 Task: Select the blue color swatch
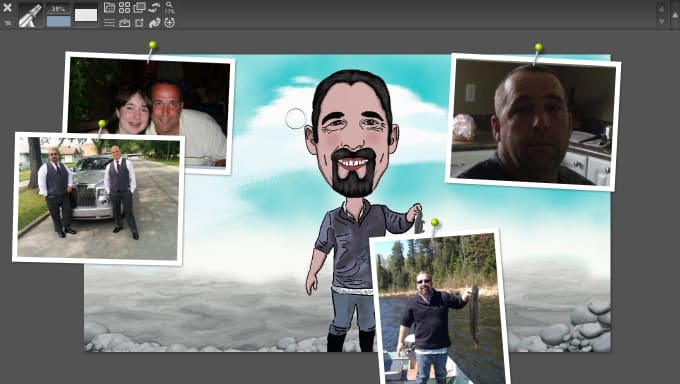59,21
